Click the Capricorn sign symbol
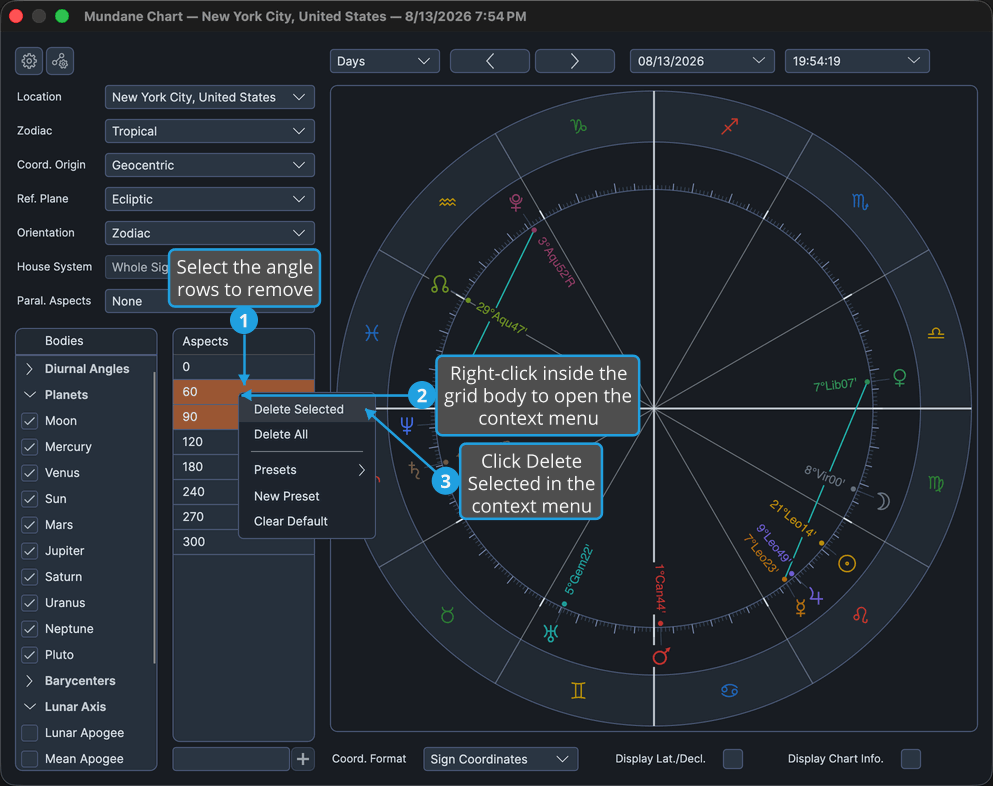This screenshot has height=786, width=993. coord(578,126)
